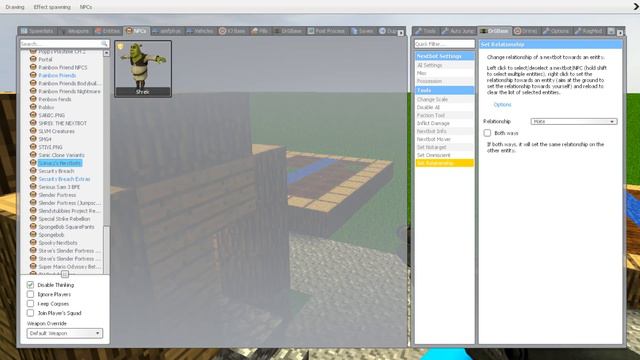Screen dimensions: 640x360
Task: Open the Relationship dropdown
Action: (x=574, y=121)
